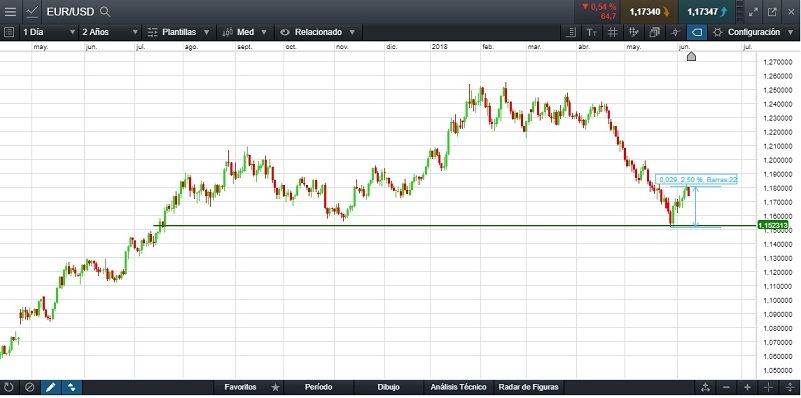Toggle the pencil drawing mode

pyautogui.click(x=51, y=387)
